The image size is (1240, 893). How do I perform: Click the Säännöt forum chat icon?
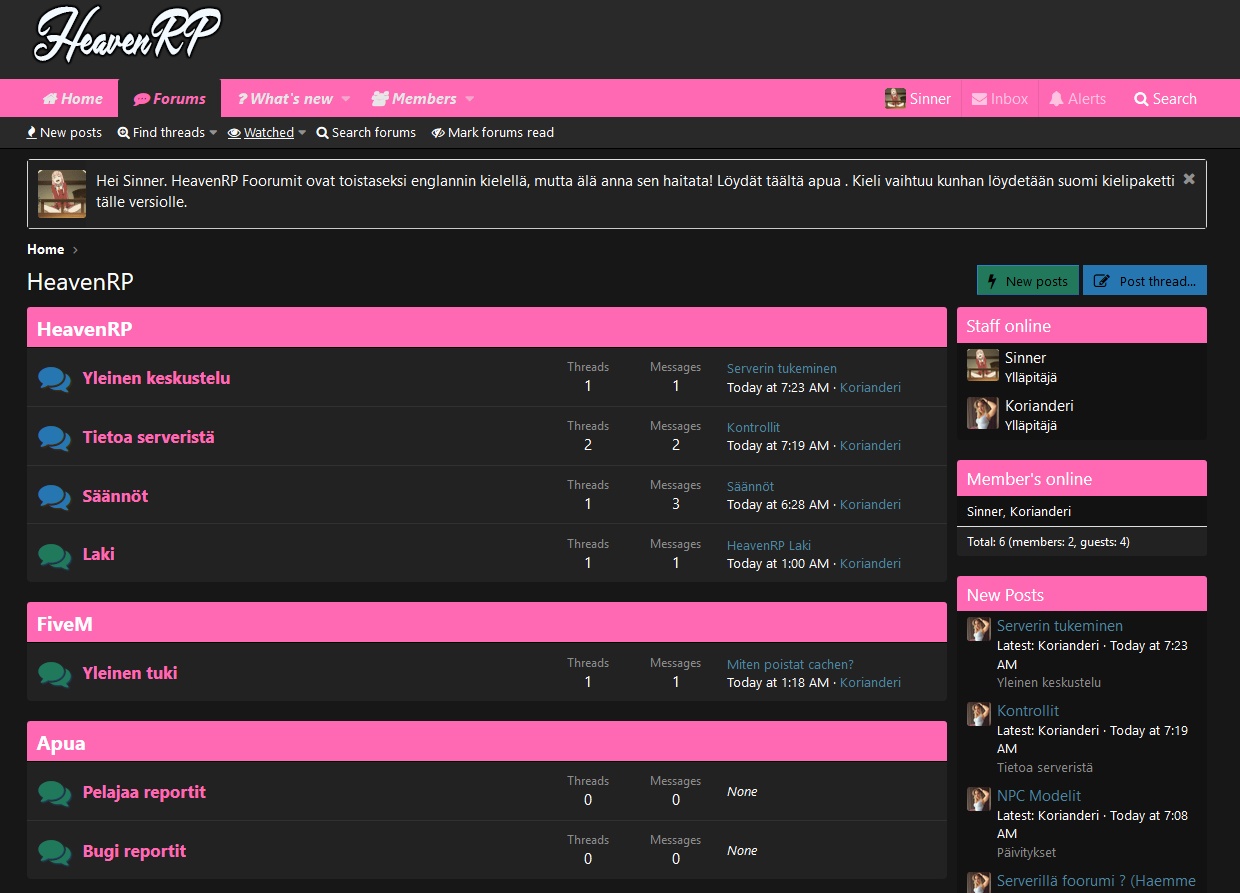coord(54,497)
